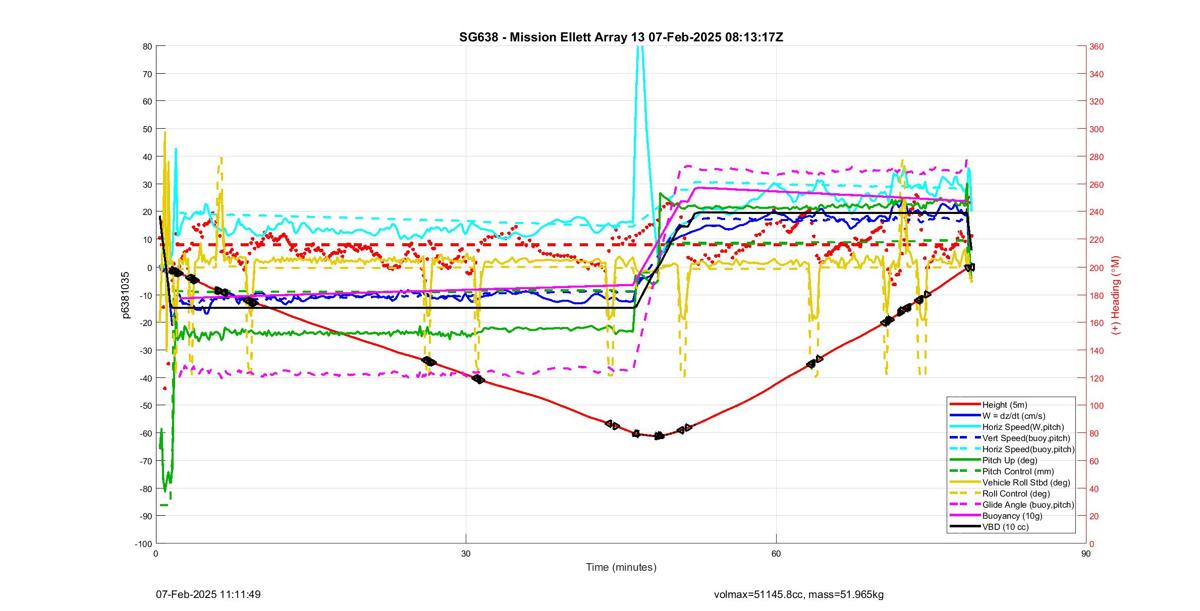Click the tall cyan Horiz Speed spike peak
Screen dimensions: 1200x611
click(641, 50)
